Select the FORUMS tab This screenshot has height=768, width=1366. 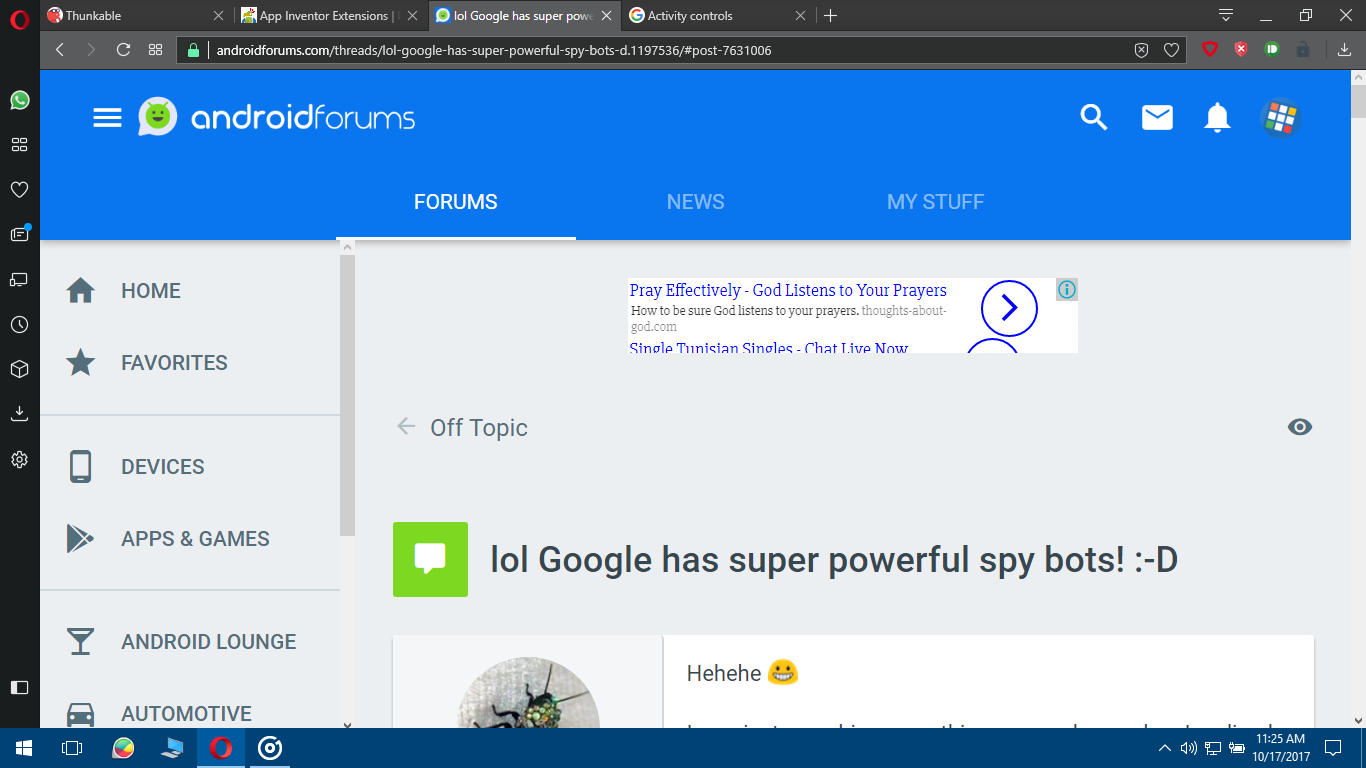pyautogui.click(x=456, y=202)
